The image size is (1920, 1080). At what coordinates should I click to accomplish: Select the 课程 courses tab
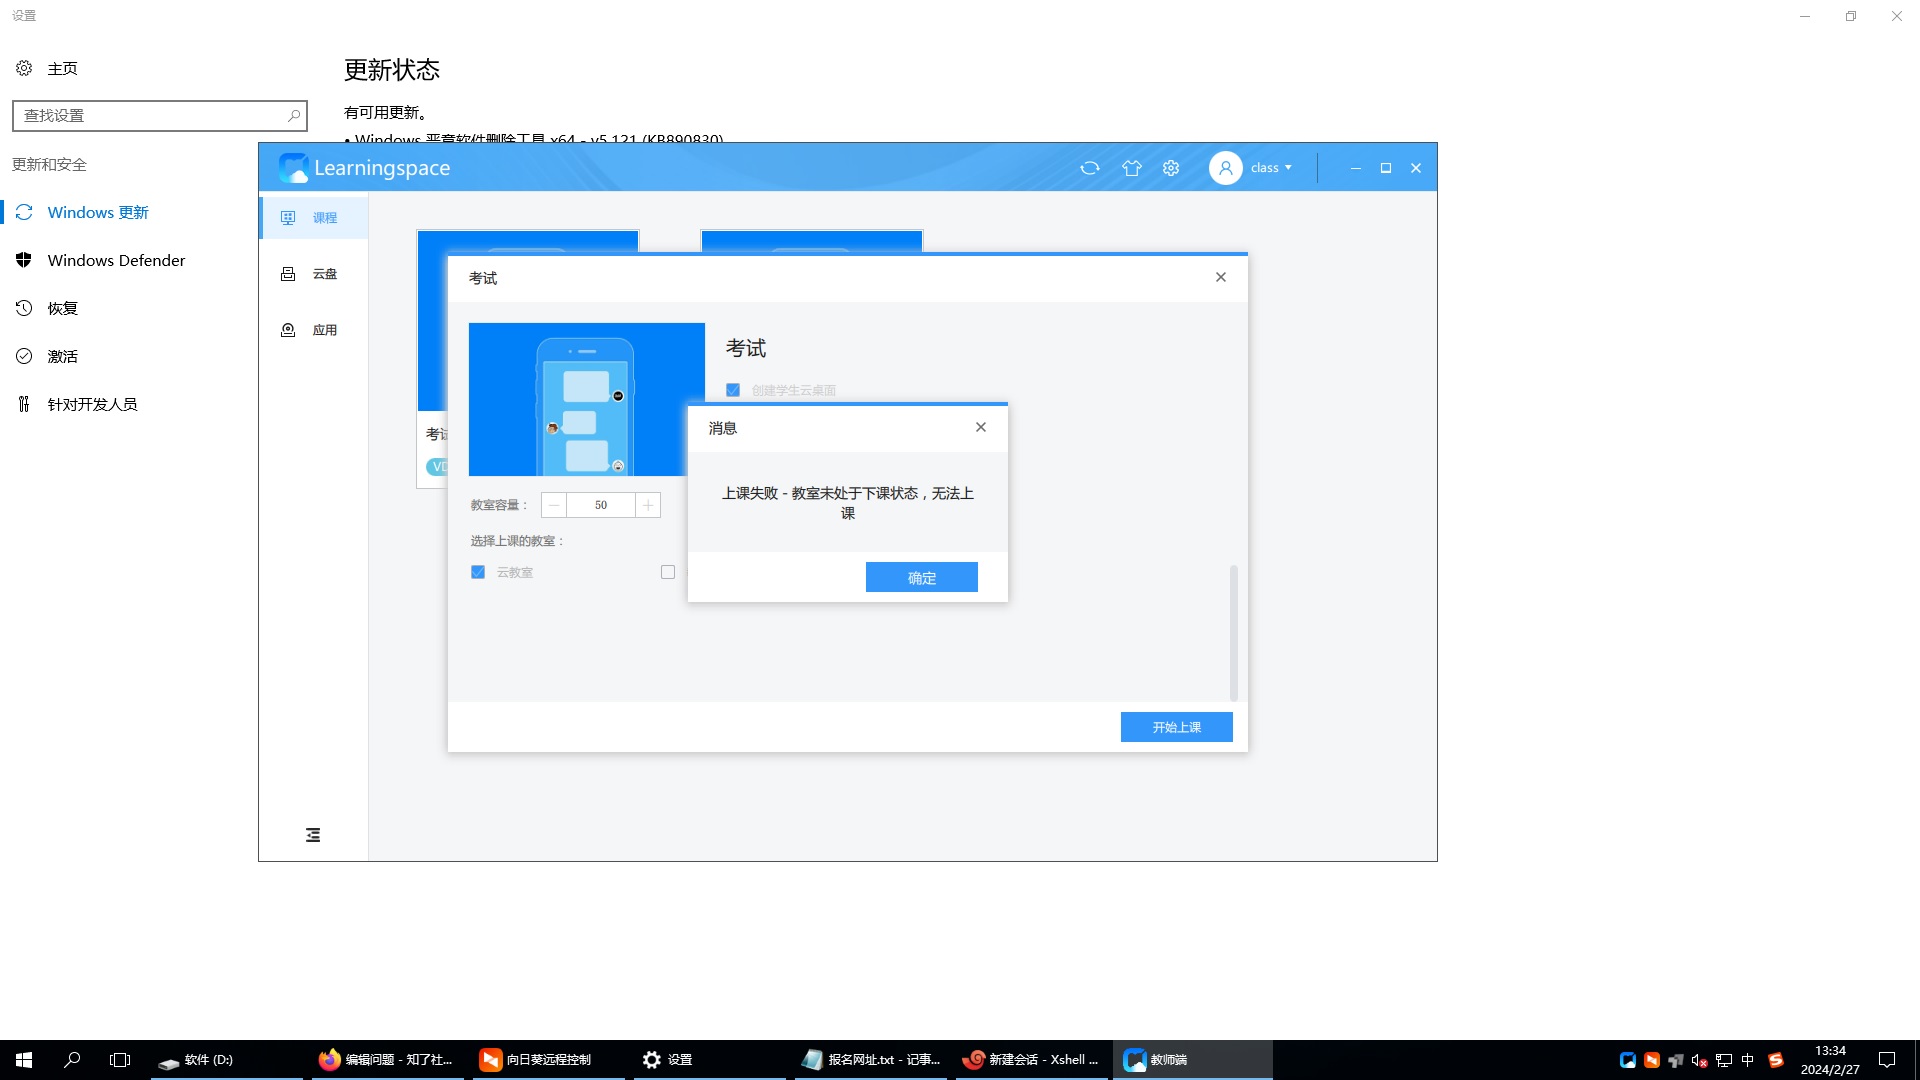313,218
